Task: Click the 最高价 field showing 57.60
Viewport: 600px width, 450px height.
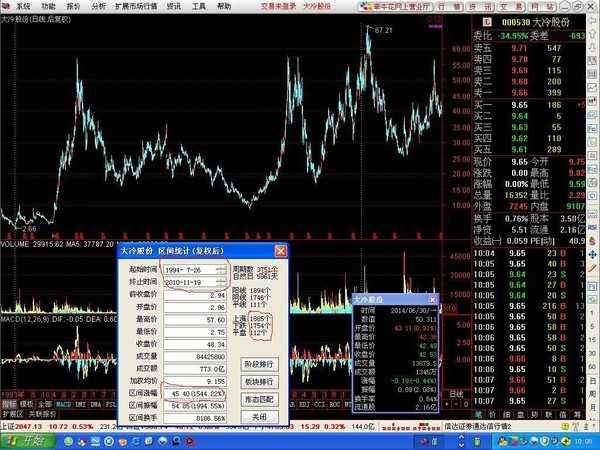Action: click(x=195, y=320)
